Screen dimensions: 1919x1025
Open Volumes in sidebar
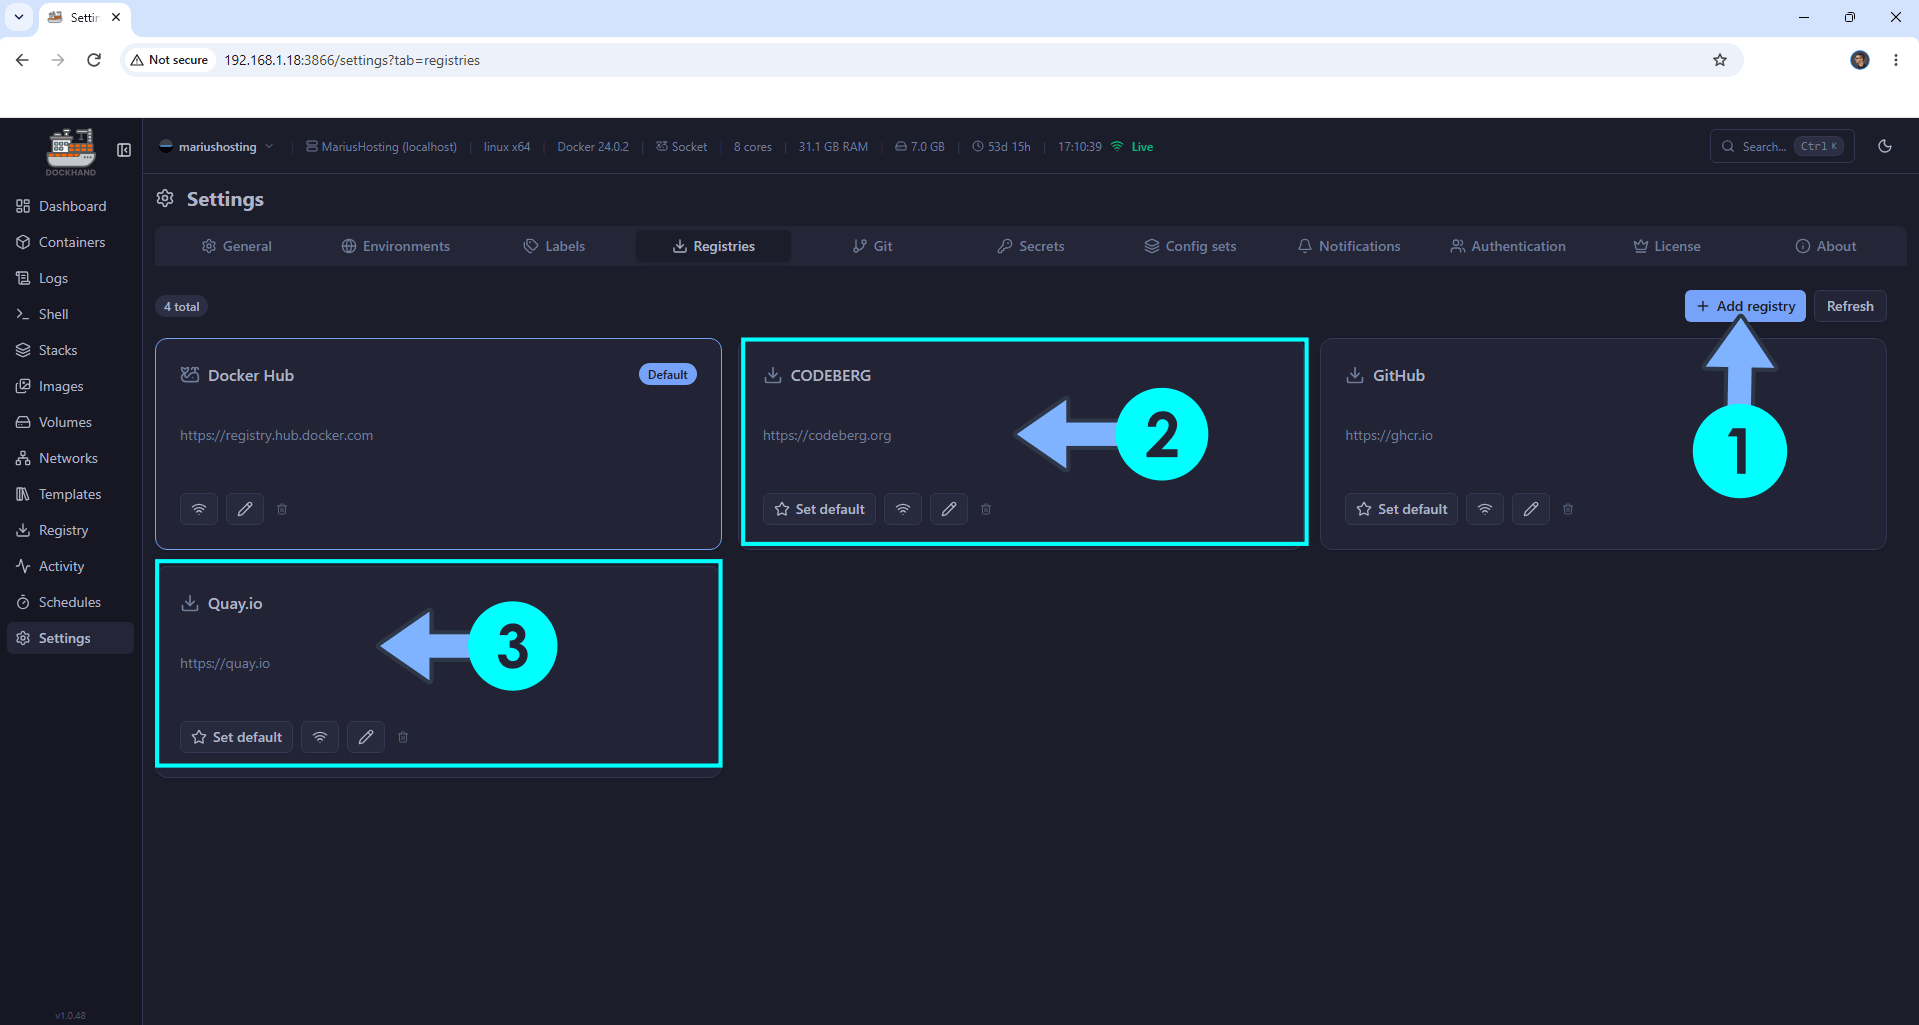click(x=70, y=422)
